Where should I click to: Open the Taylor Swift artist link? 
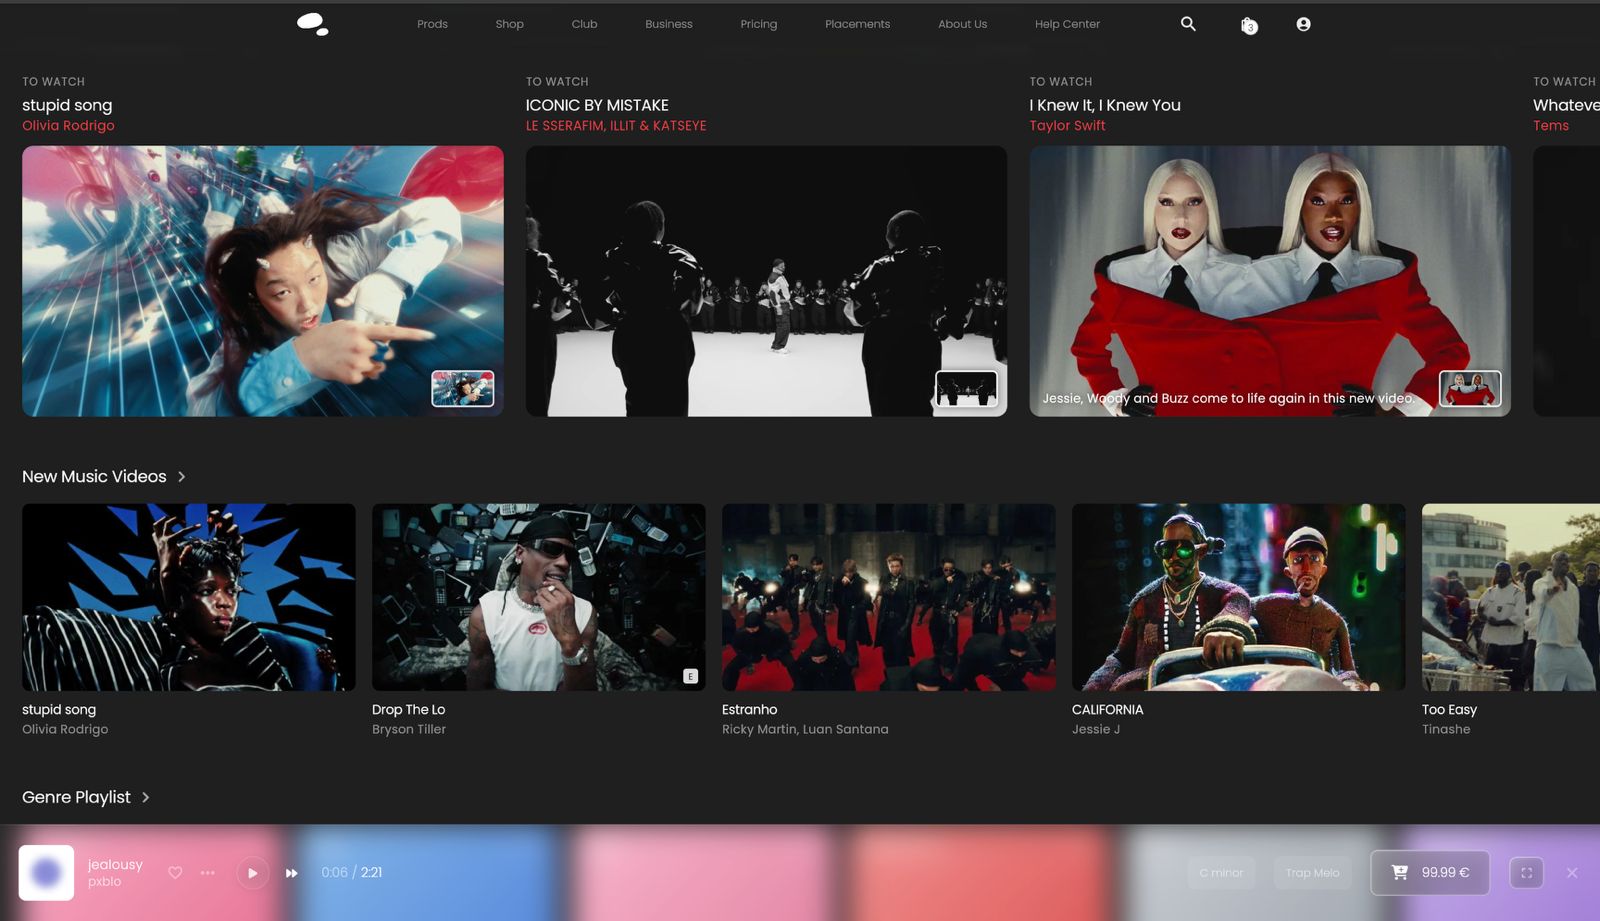click(x=1067, y=126)
